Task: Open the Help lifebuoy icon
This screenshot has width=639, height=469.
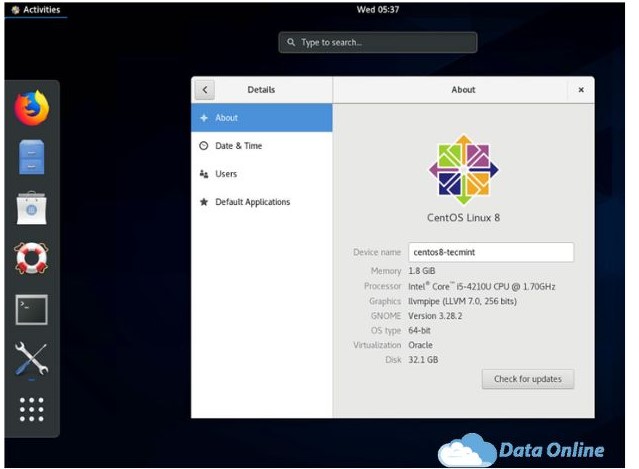Action: 32,258
